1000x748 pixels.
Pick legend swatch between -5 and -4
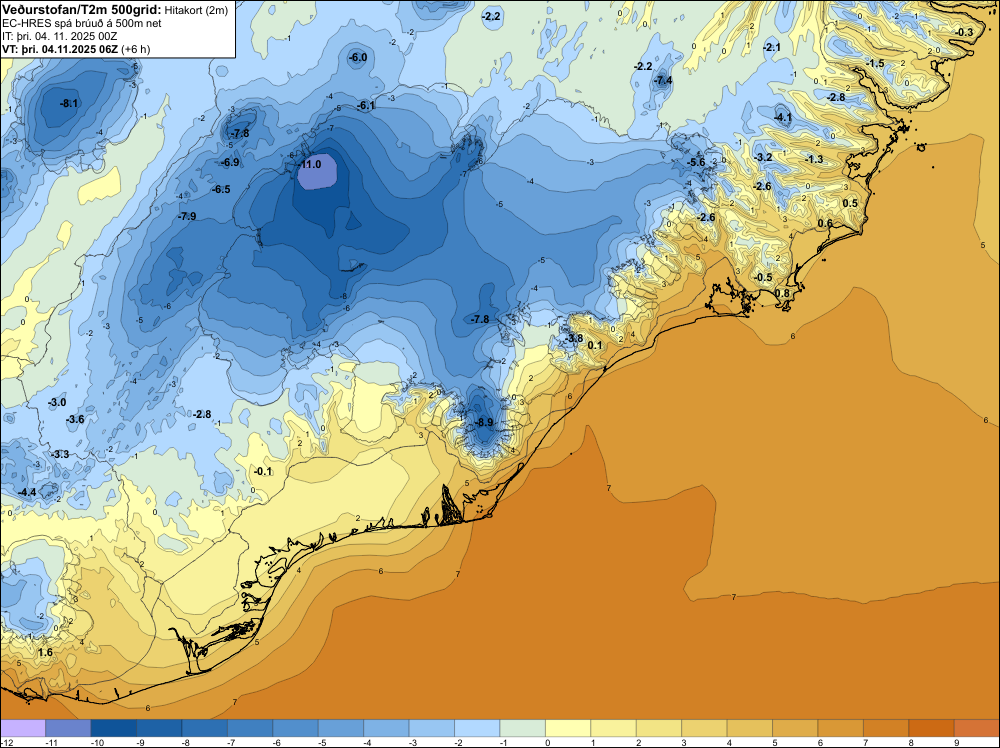341,728
